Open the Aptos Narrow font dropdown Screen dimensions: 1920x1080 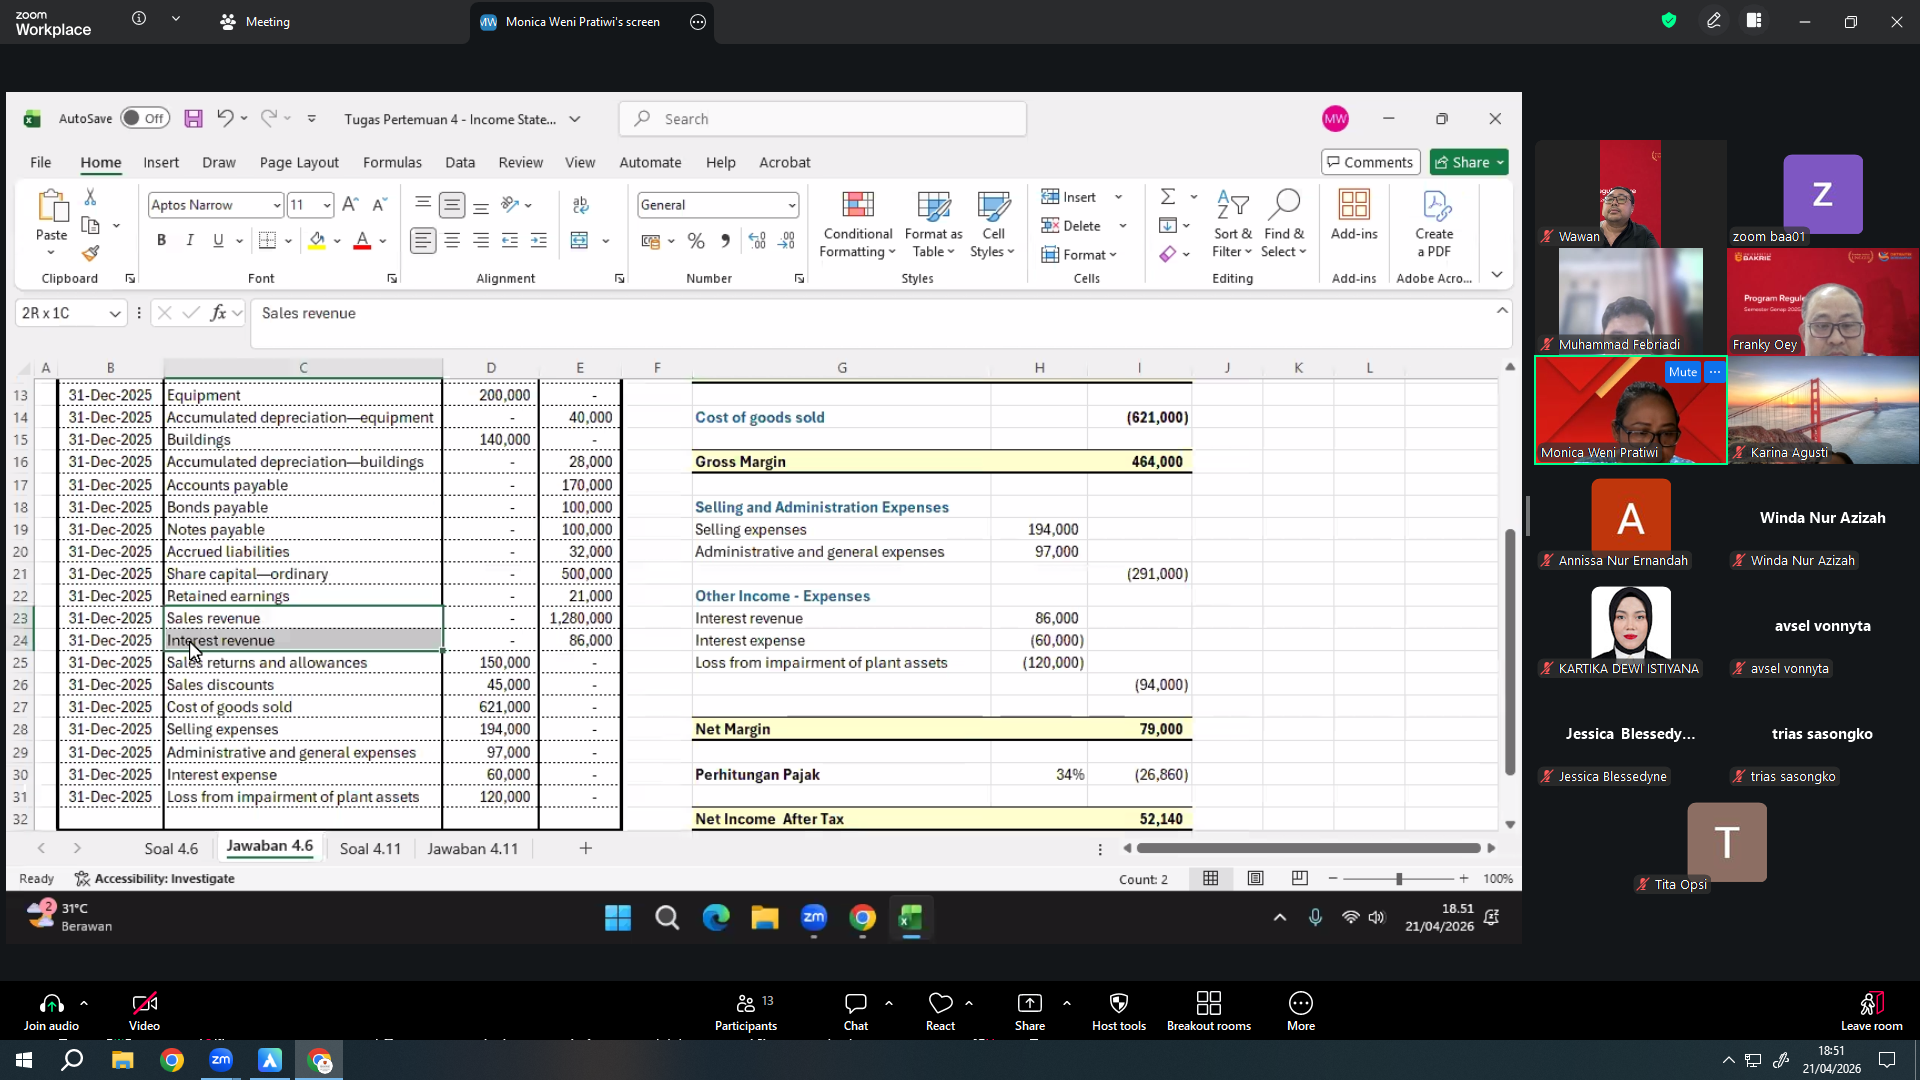tap(276, 205)
